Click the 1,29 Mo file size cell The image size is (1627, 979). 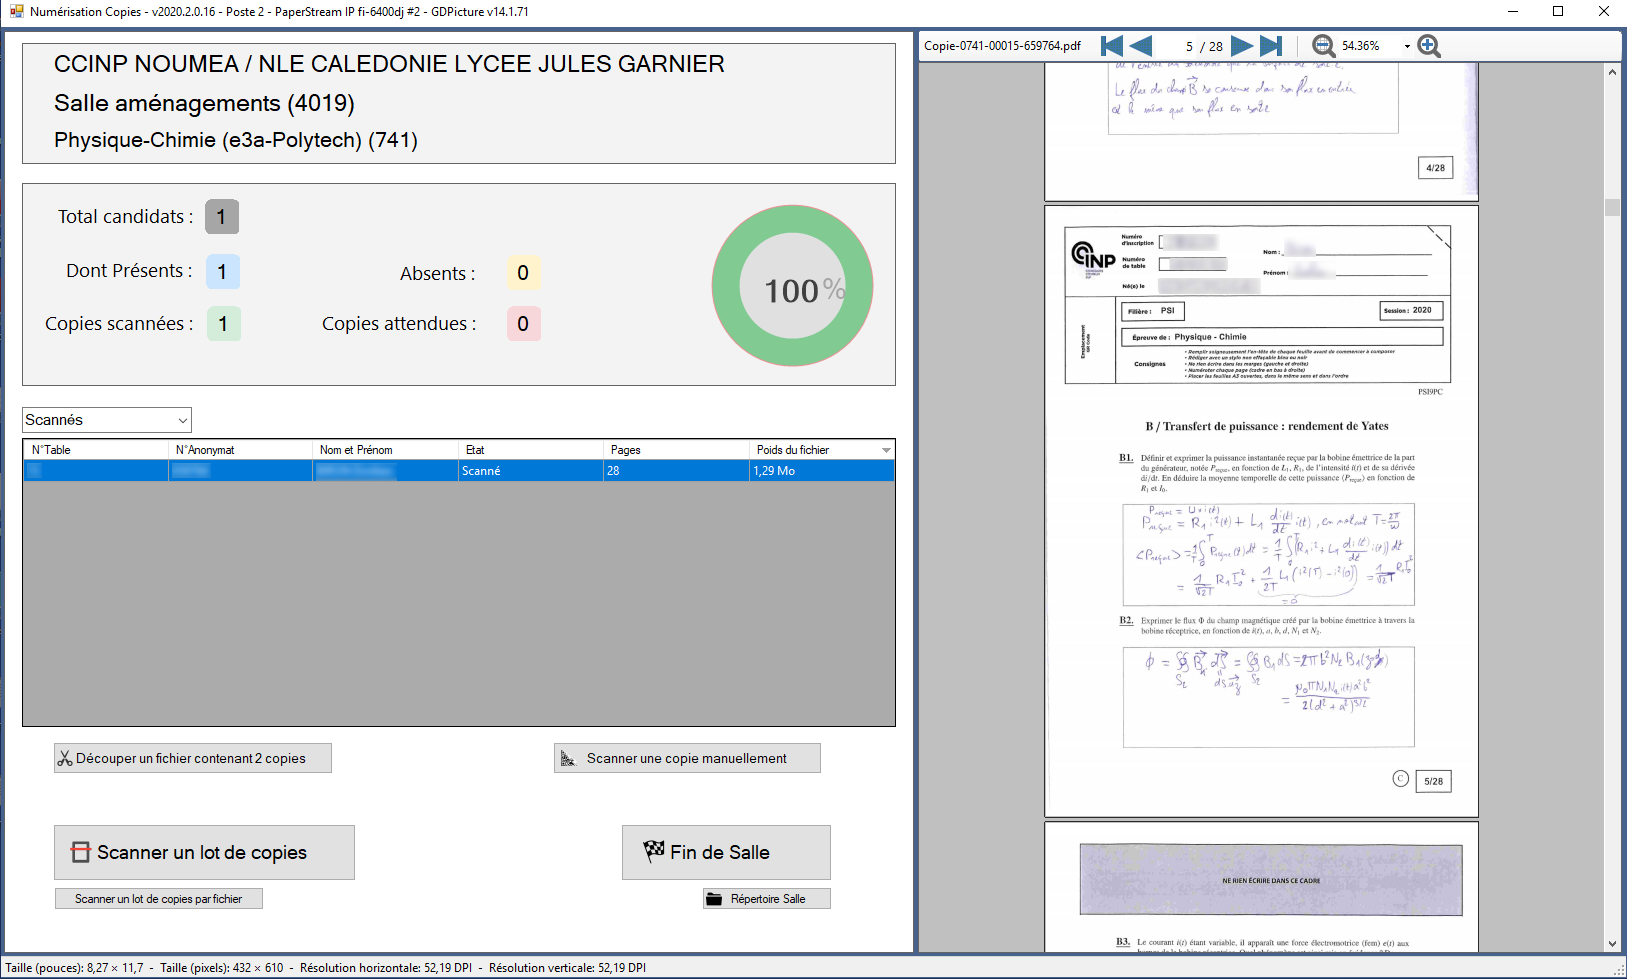tap(822, 471)
